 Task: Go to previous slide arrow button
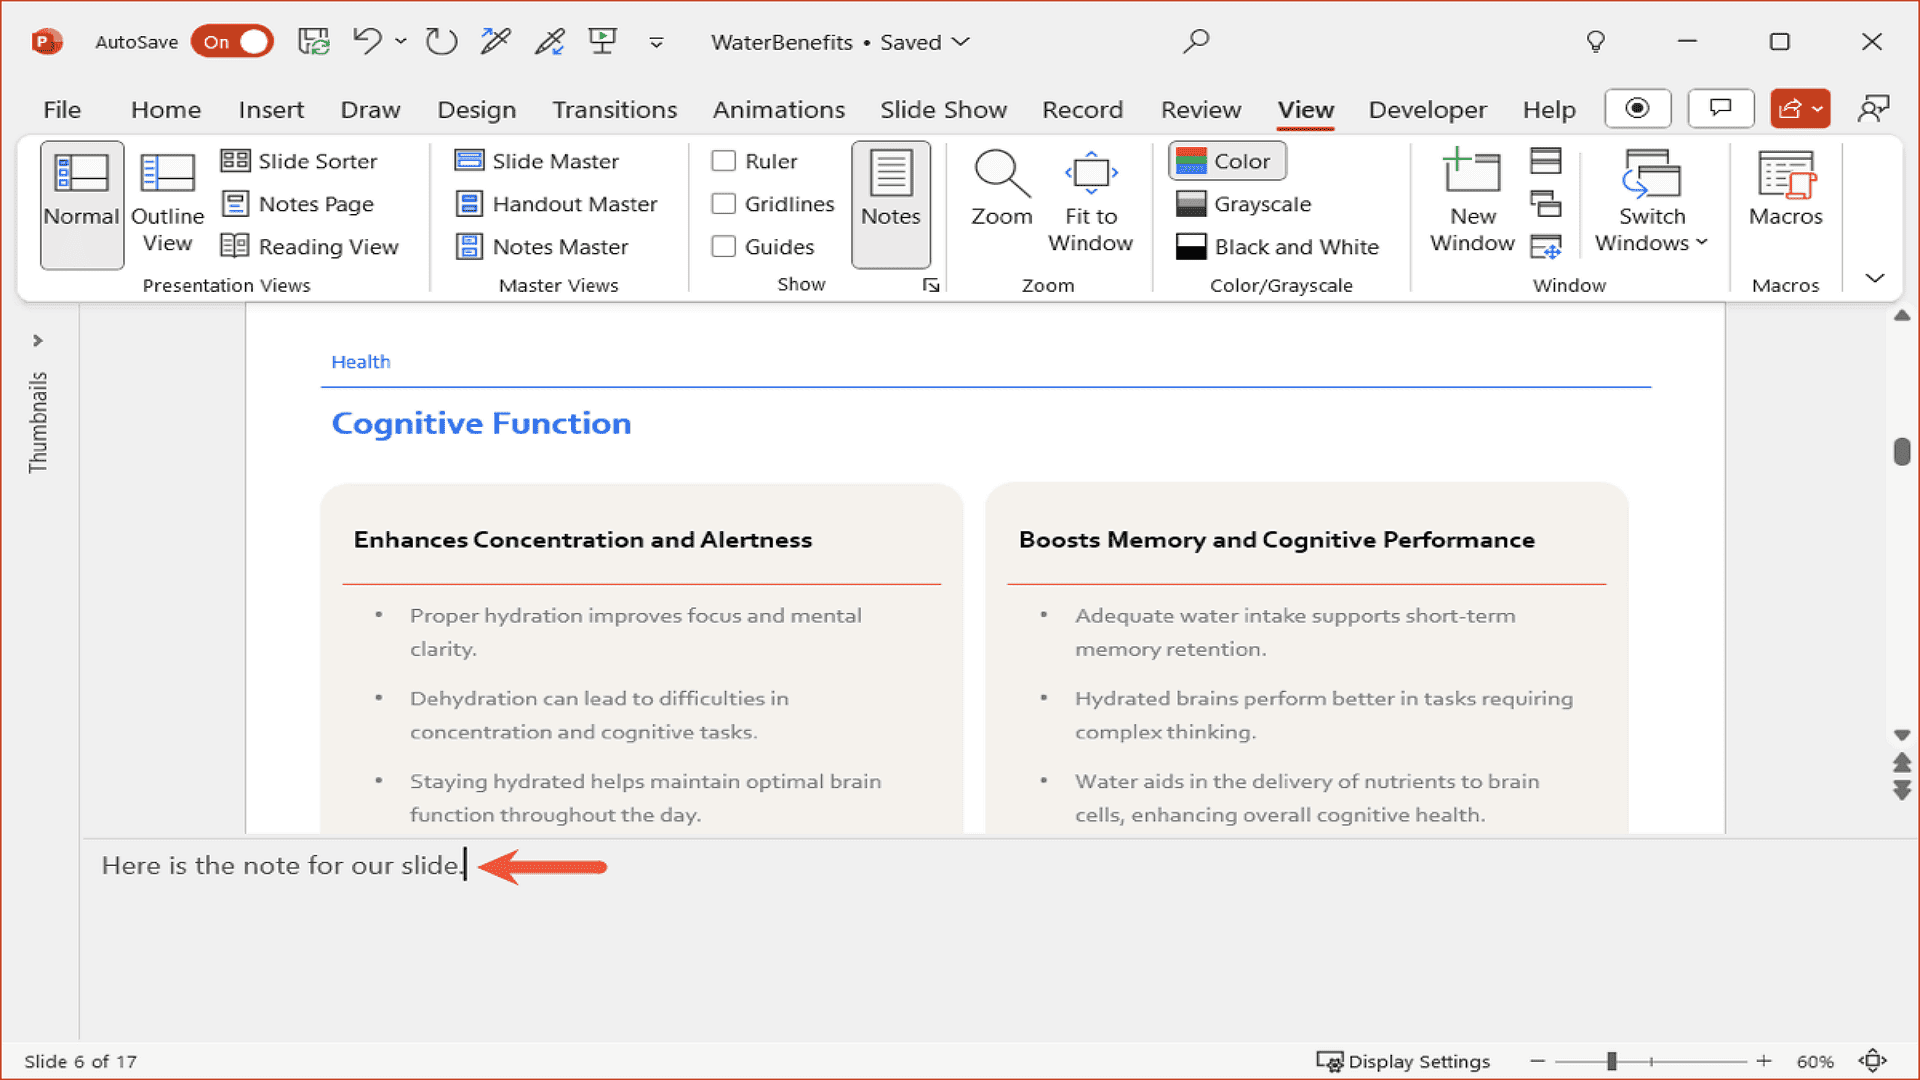(x=1902, y=763)
